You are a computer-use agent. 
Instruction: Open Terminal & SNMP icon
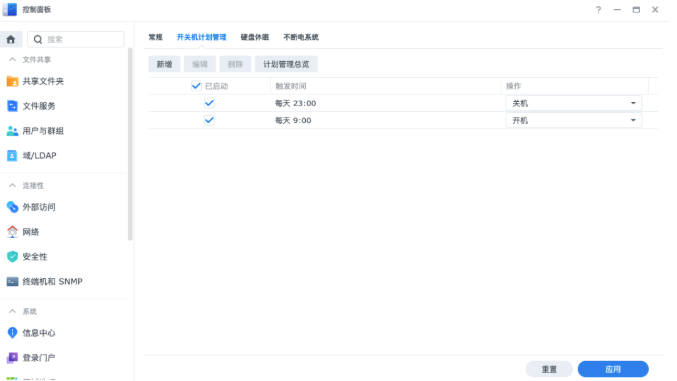tap(12, 282)
